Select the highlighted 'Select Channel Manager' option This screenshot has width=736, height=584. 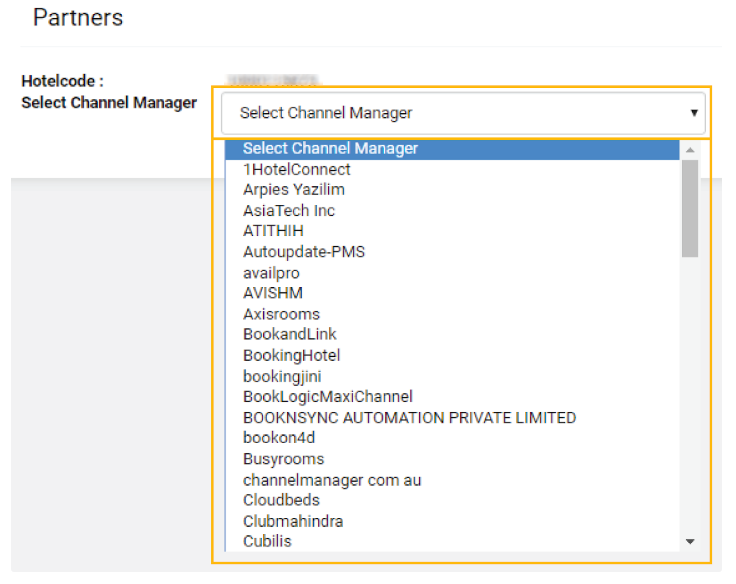[x=452, y=149]
